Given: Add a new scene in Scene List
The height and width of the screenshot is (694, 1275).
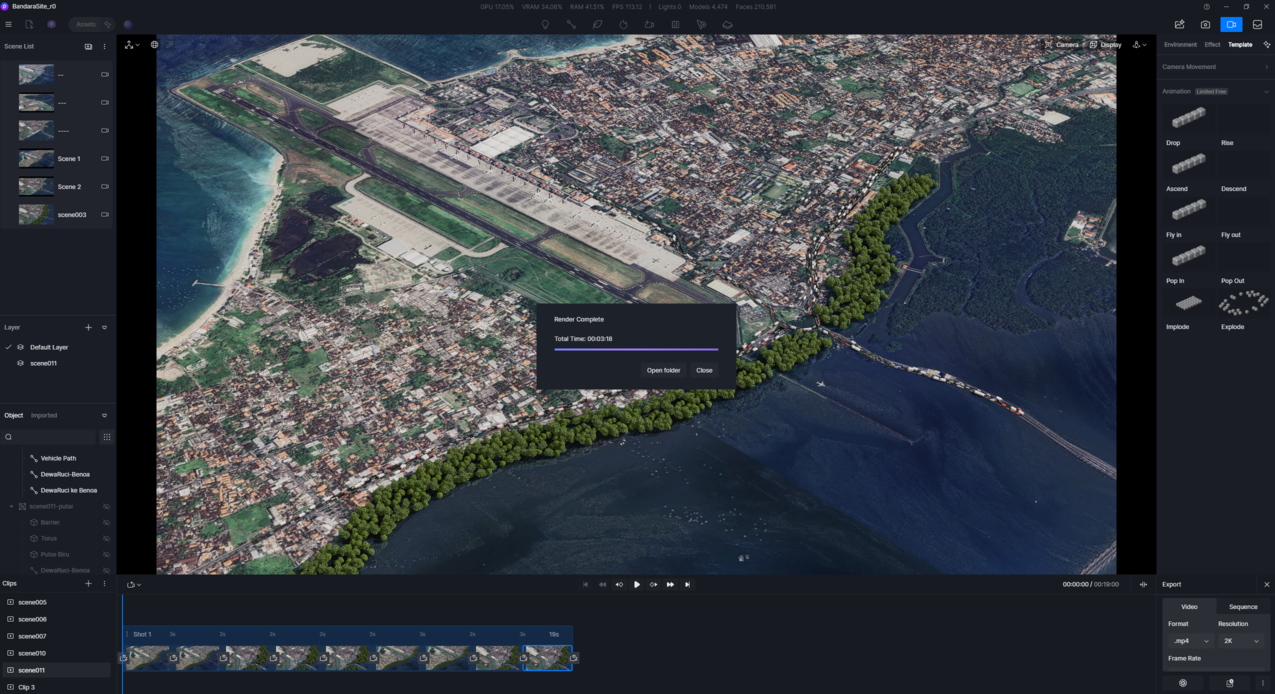Looking at the screenshot, I should point(88,47).
